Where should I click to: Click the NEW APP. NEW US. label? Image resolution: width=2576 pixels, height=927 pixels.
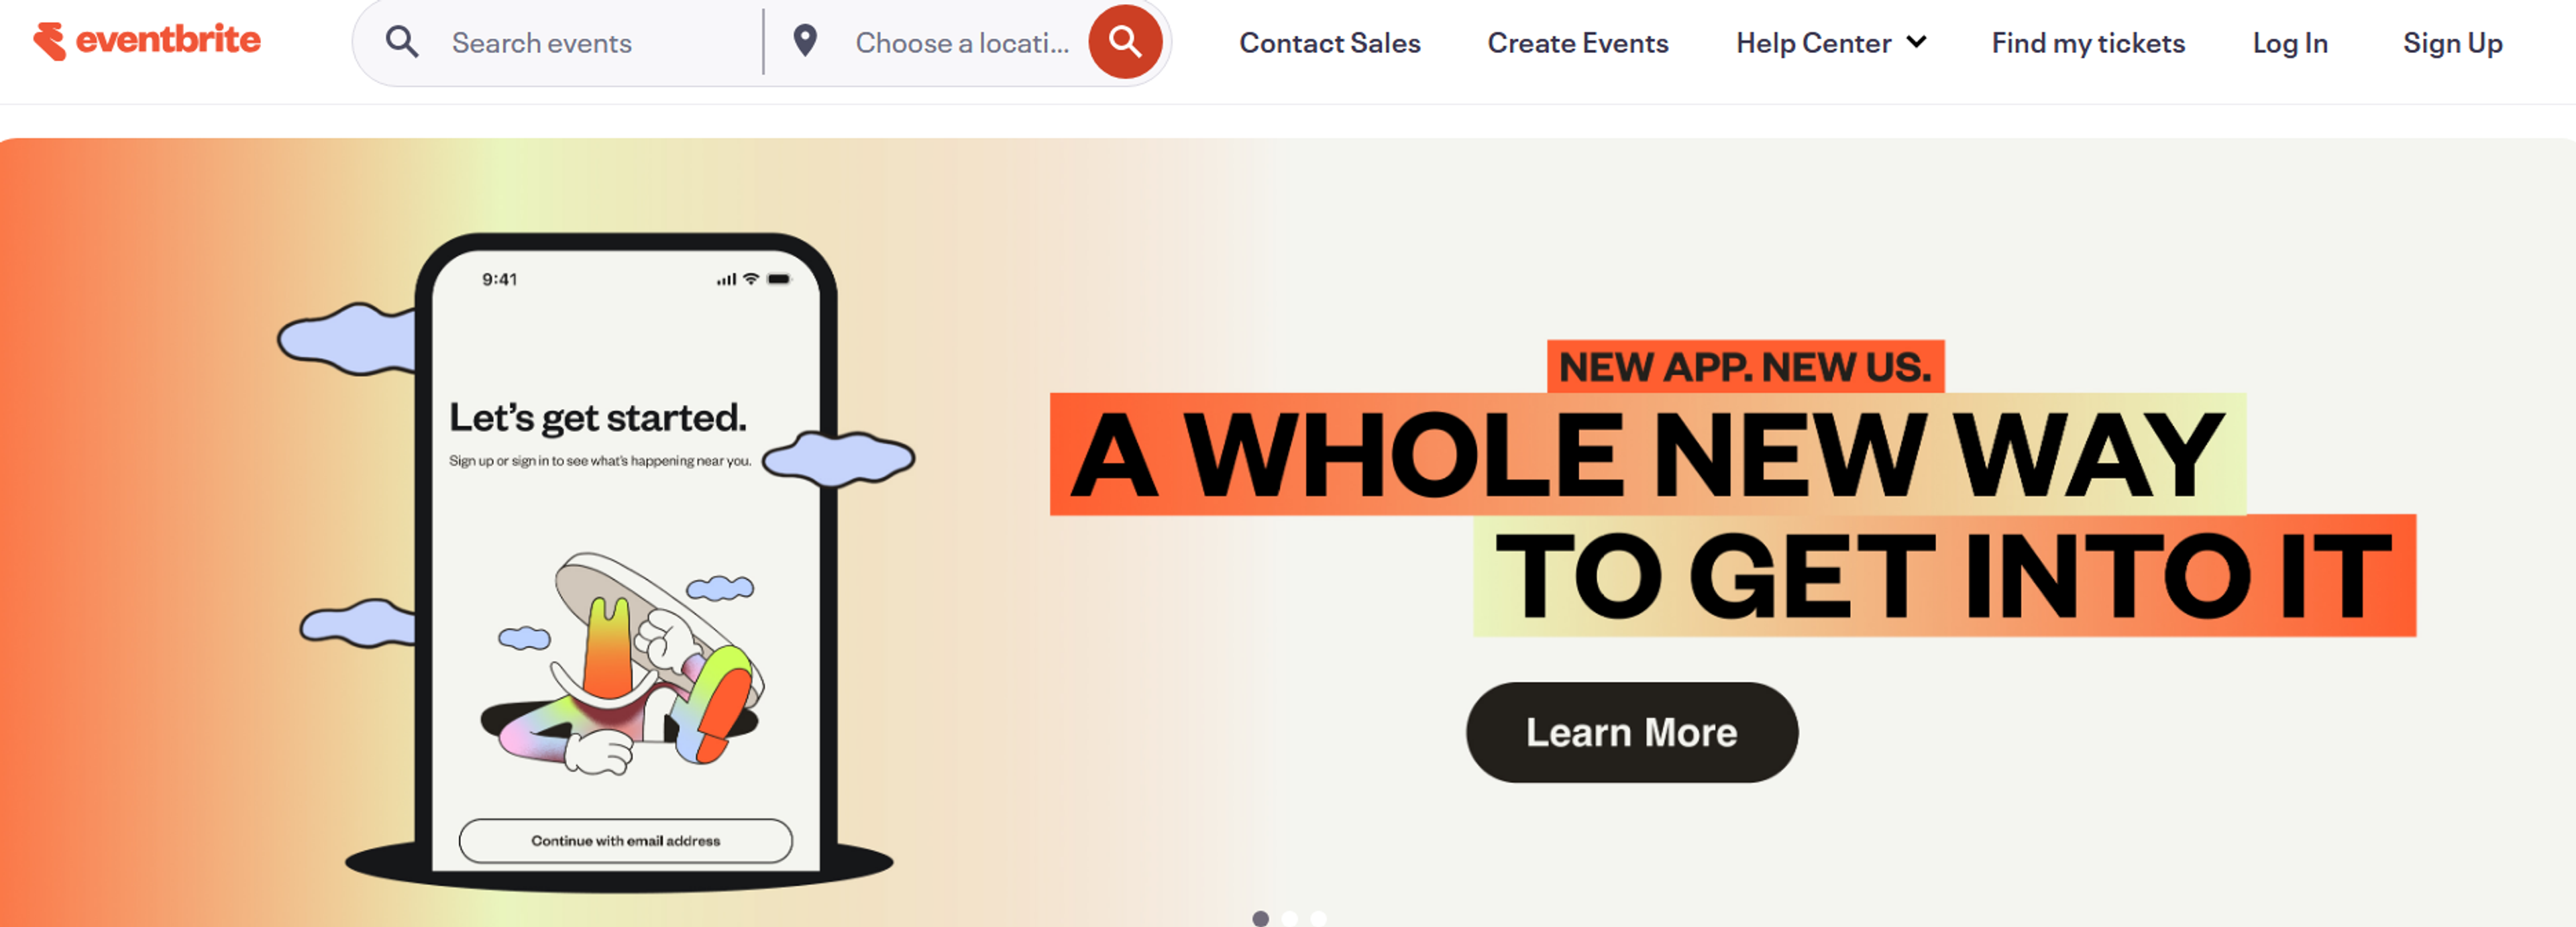point(1745,367)
